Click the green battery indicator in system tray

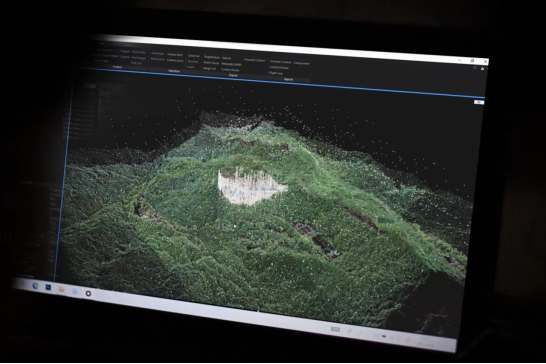[335, 329]
